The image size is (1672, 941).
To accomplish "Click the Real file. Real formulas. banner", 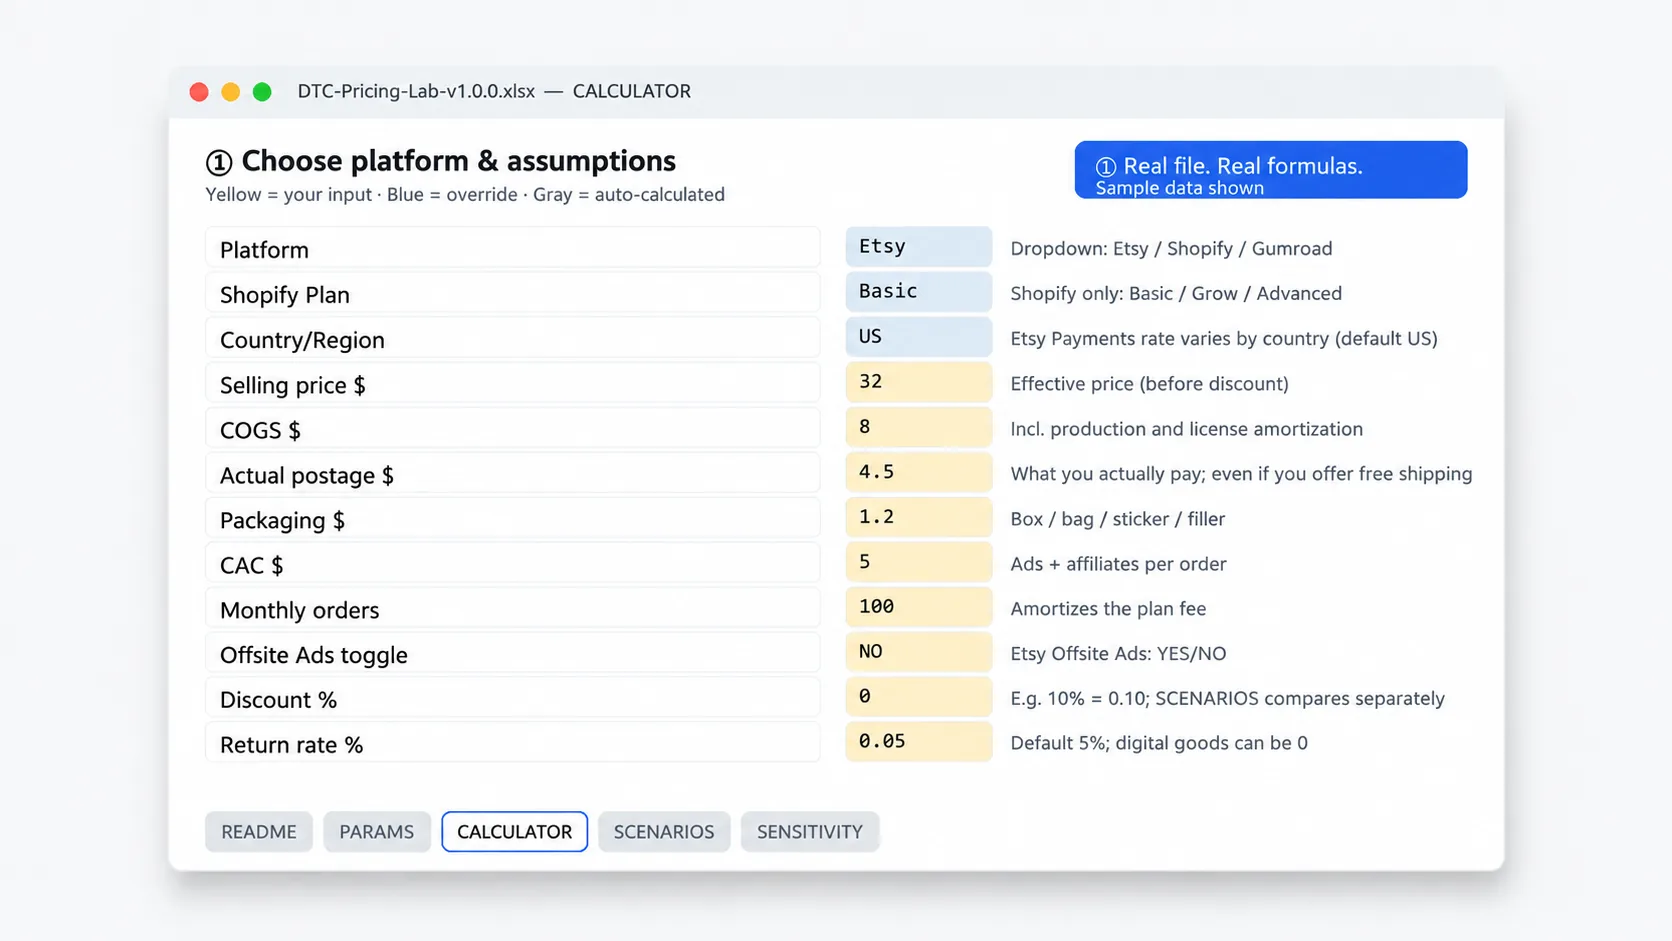I will 1271,170.
